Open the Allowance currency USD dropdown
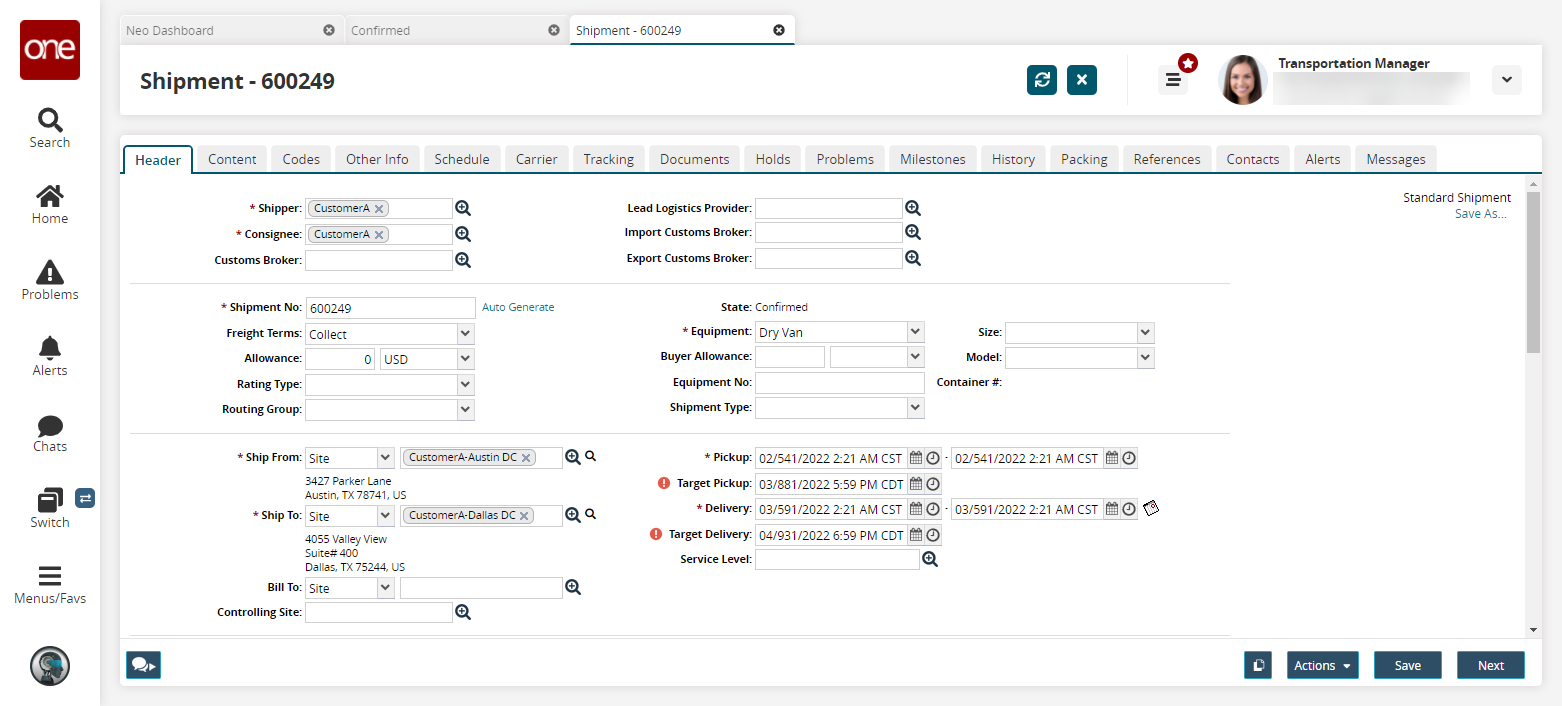Image resolution: width=1562 pixels, height=706 pixels. 465,359
